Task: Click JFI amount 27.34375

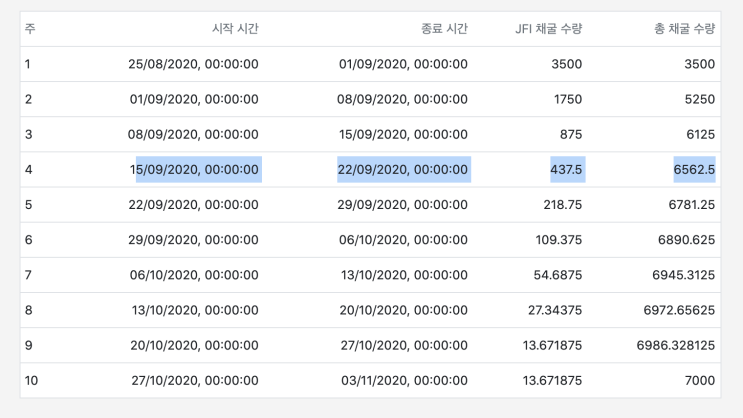Action: point(555,310)
